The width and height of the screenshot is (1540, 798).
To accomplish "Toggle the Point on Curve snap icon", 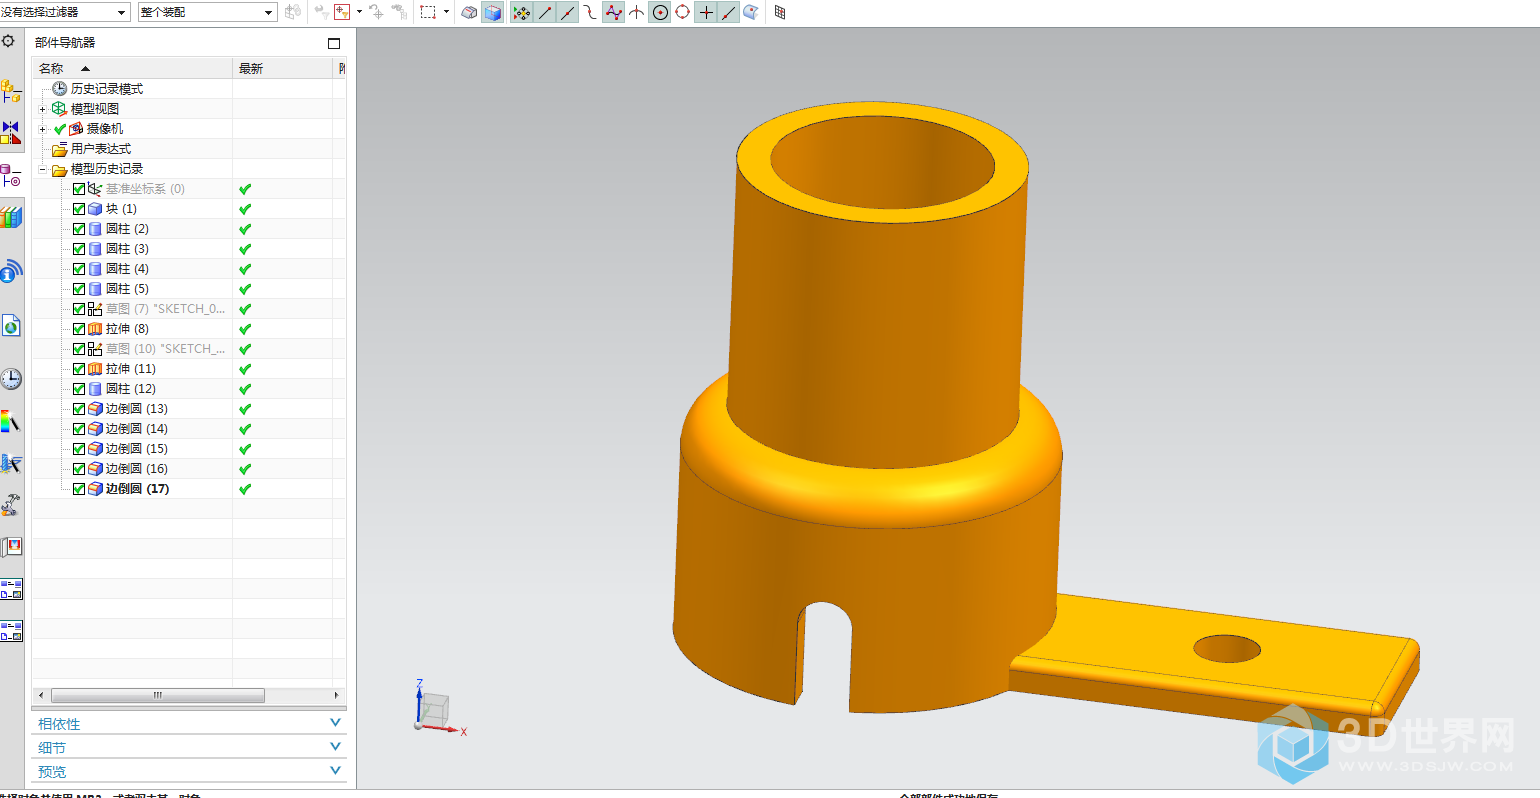I will tap(729, 12).
